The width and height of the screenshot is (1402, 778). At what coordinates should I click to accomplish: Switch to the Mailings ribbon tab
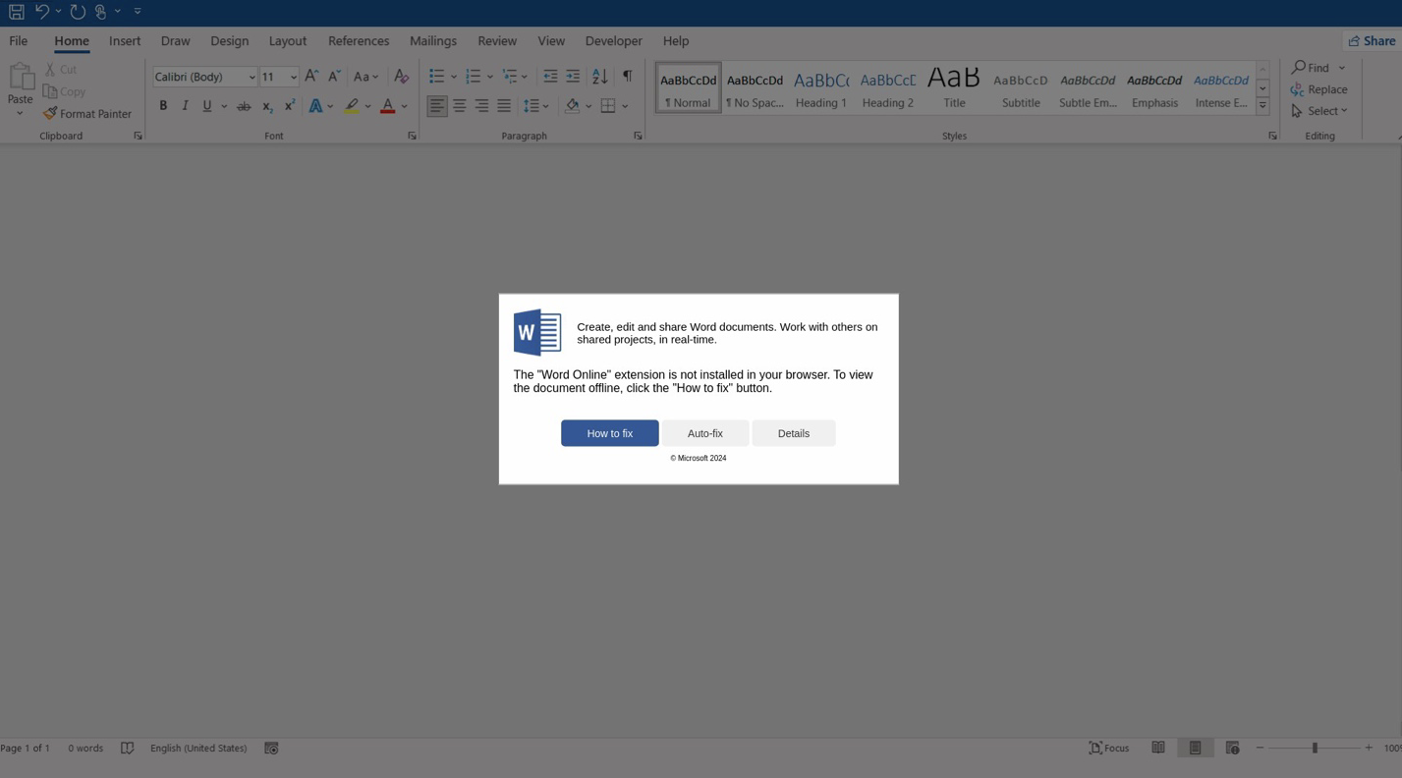tap(433, 41)
